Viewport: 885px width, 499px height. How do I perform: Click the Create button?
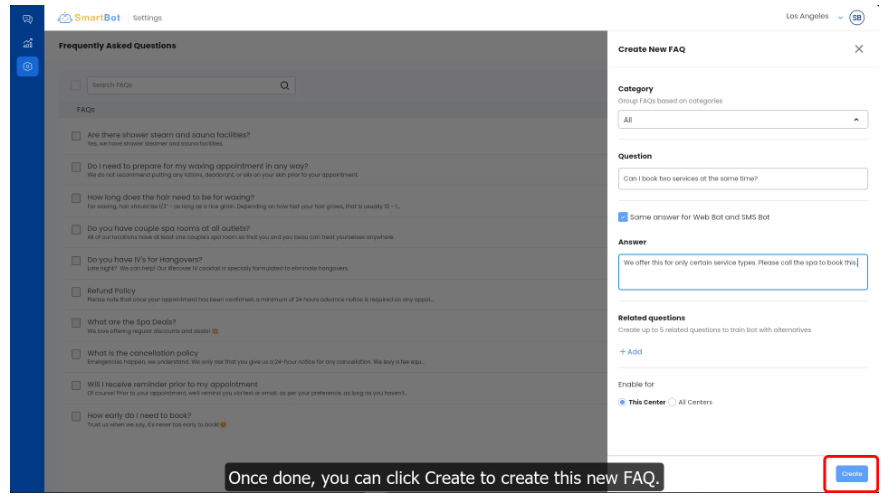(x=851, y=474)
